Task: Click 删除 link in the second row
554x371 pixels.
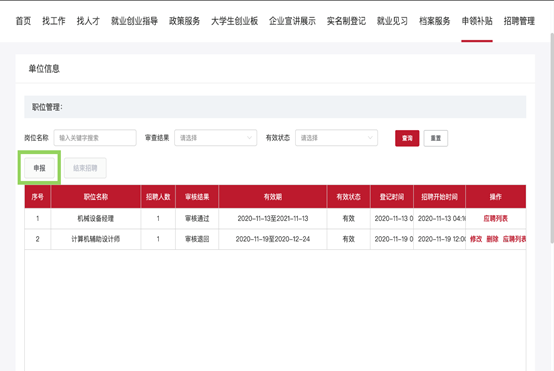Action: [x=492, y=239]
